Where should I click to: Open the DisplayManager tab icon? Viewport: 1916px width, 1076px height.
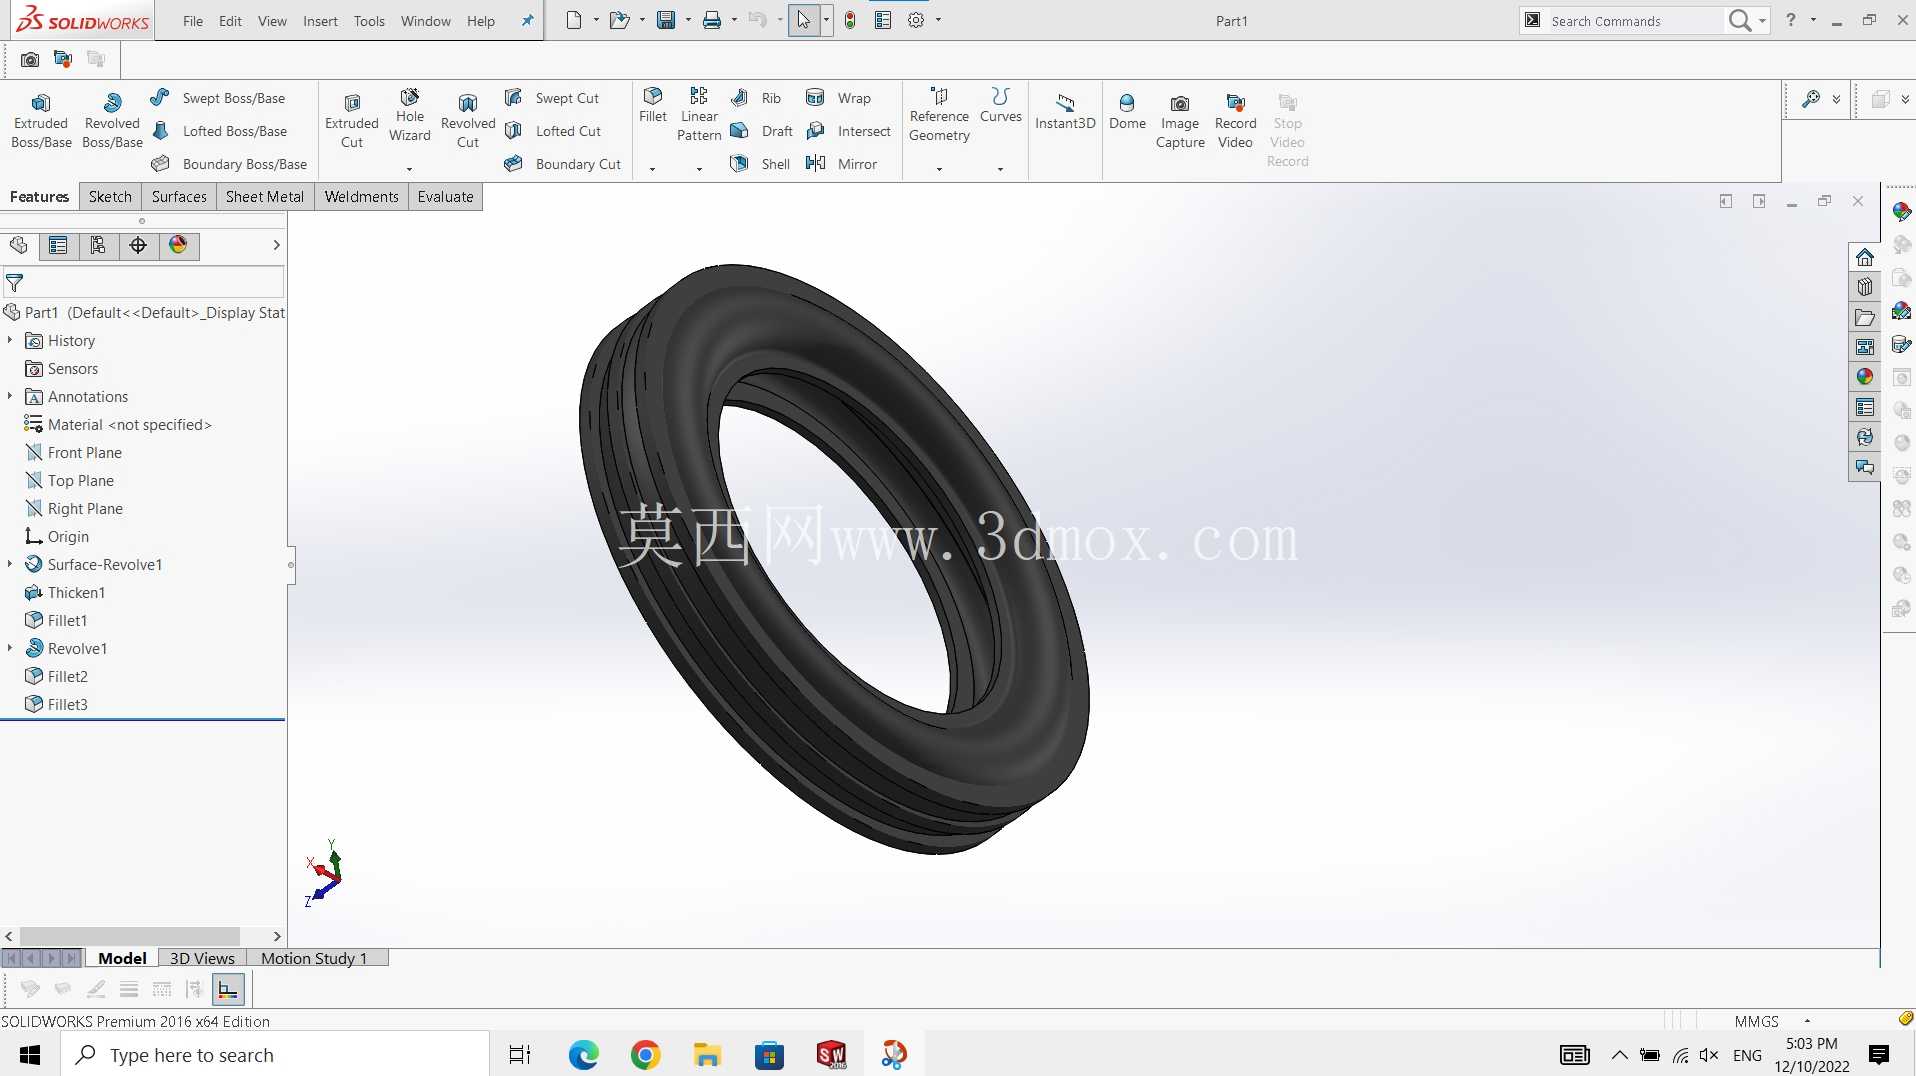(178, 245)
